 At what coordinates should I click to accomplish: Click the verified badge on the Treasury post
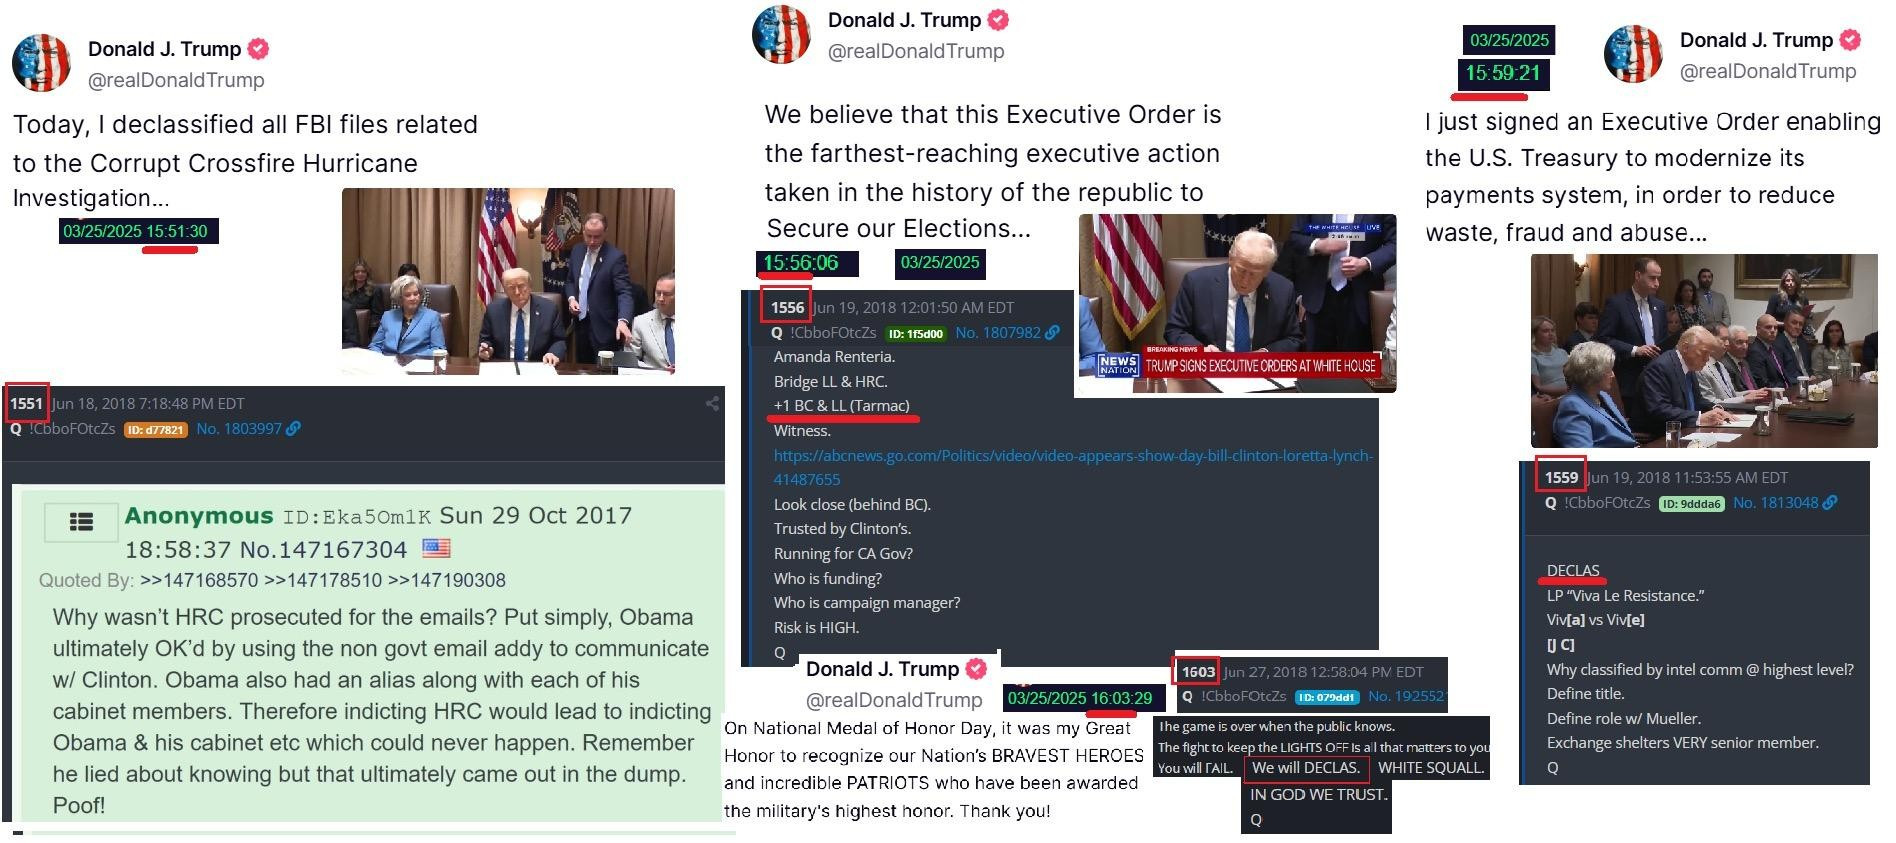(1850, 40)
